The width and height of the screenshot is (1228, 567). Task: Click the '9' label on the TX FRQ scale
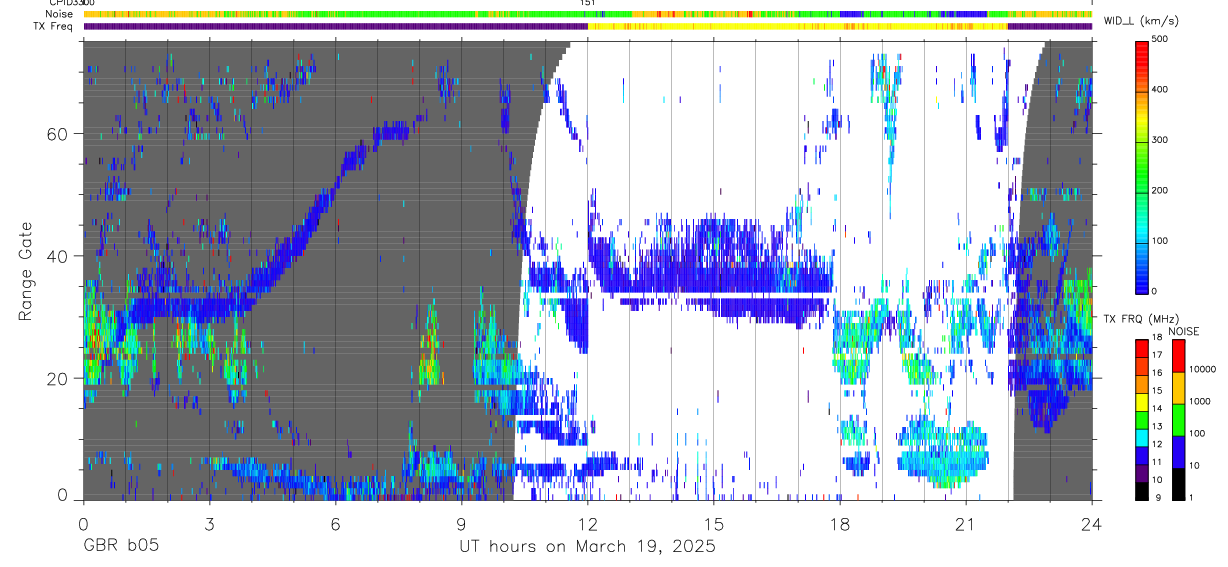[1158, 498]
